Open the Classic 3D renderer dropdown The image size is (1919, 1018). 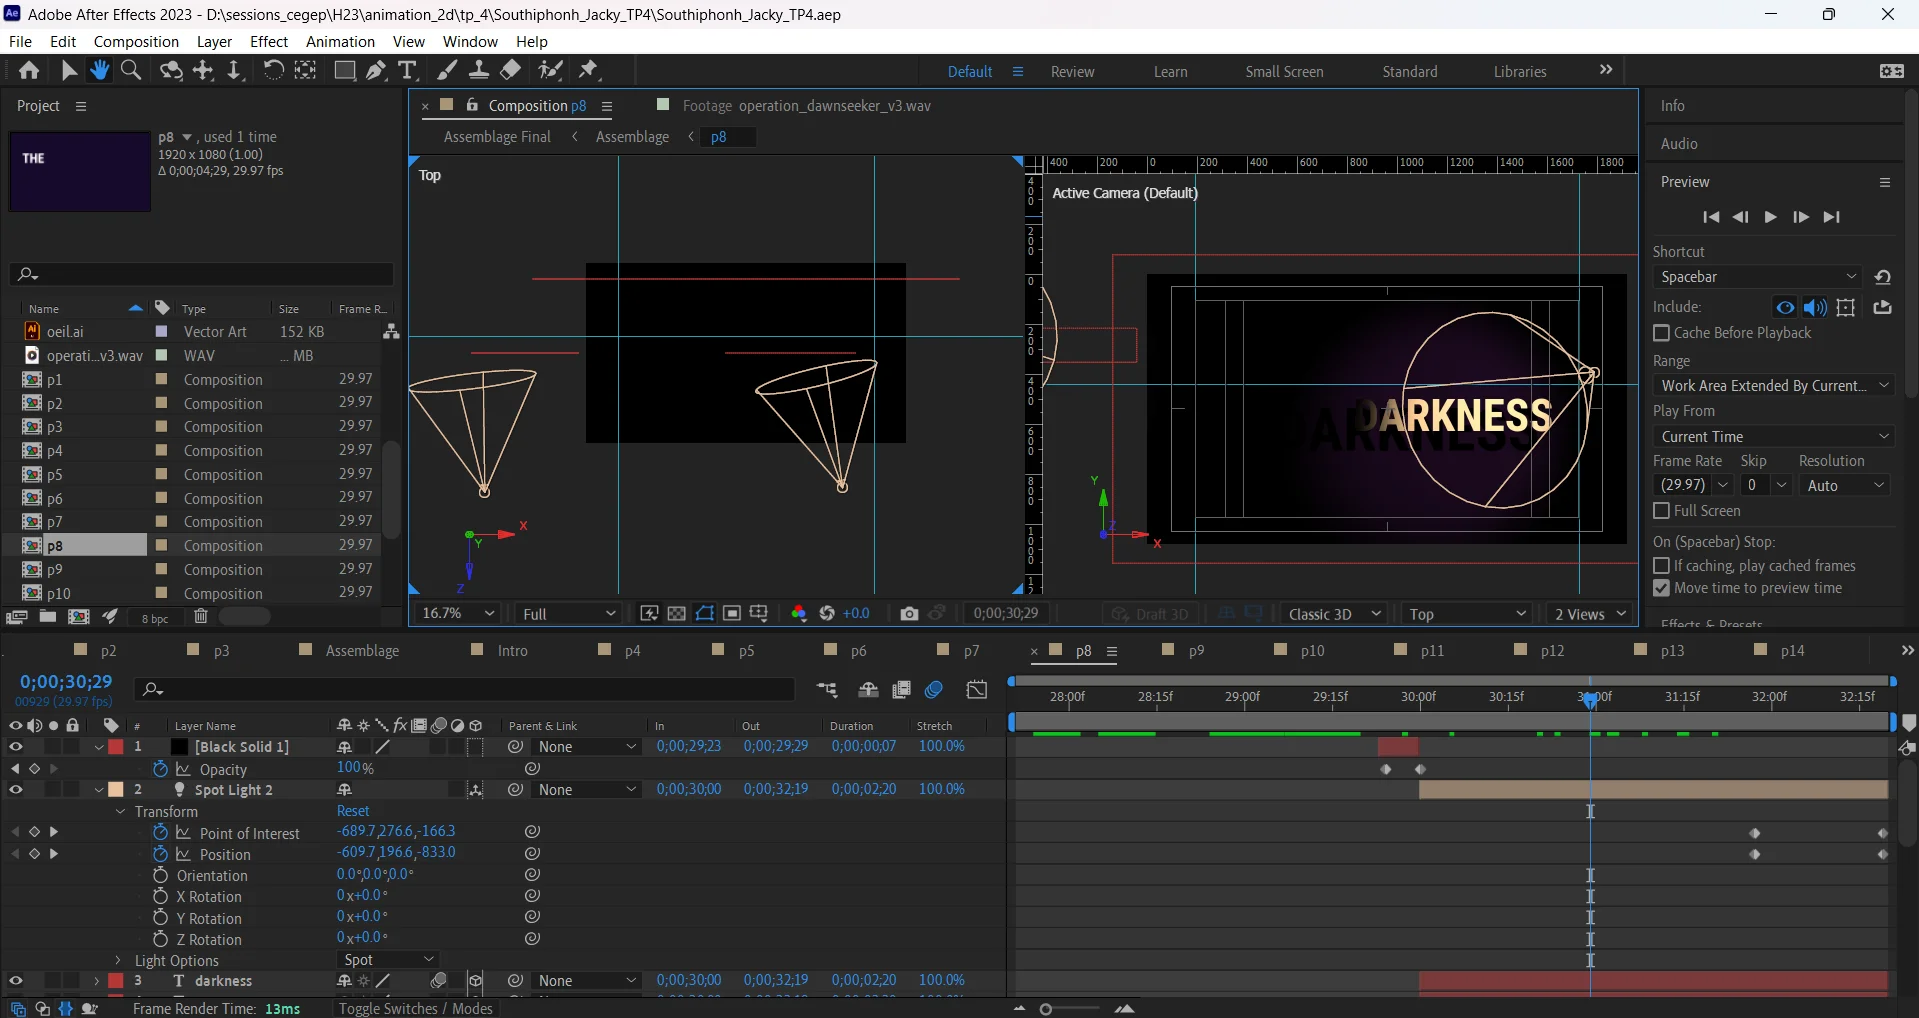(1333, 614)
